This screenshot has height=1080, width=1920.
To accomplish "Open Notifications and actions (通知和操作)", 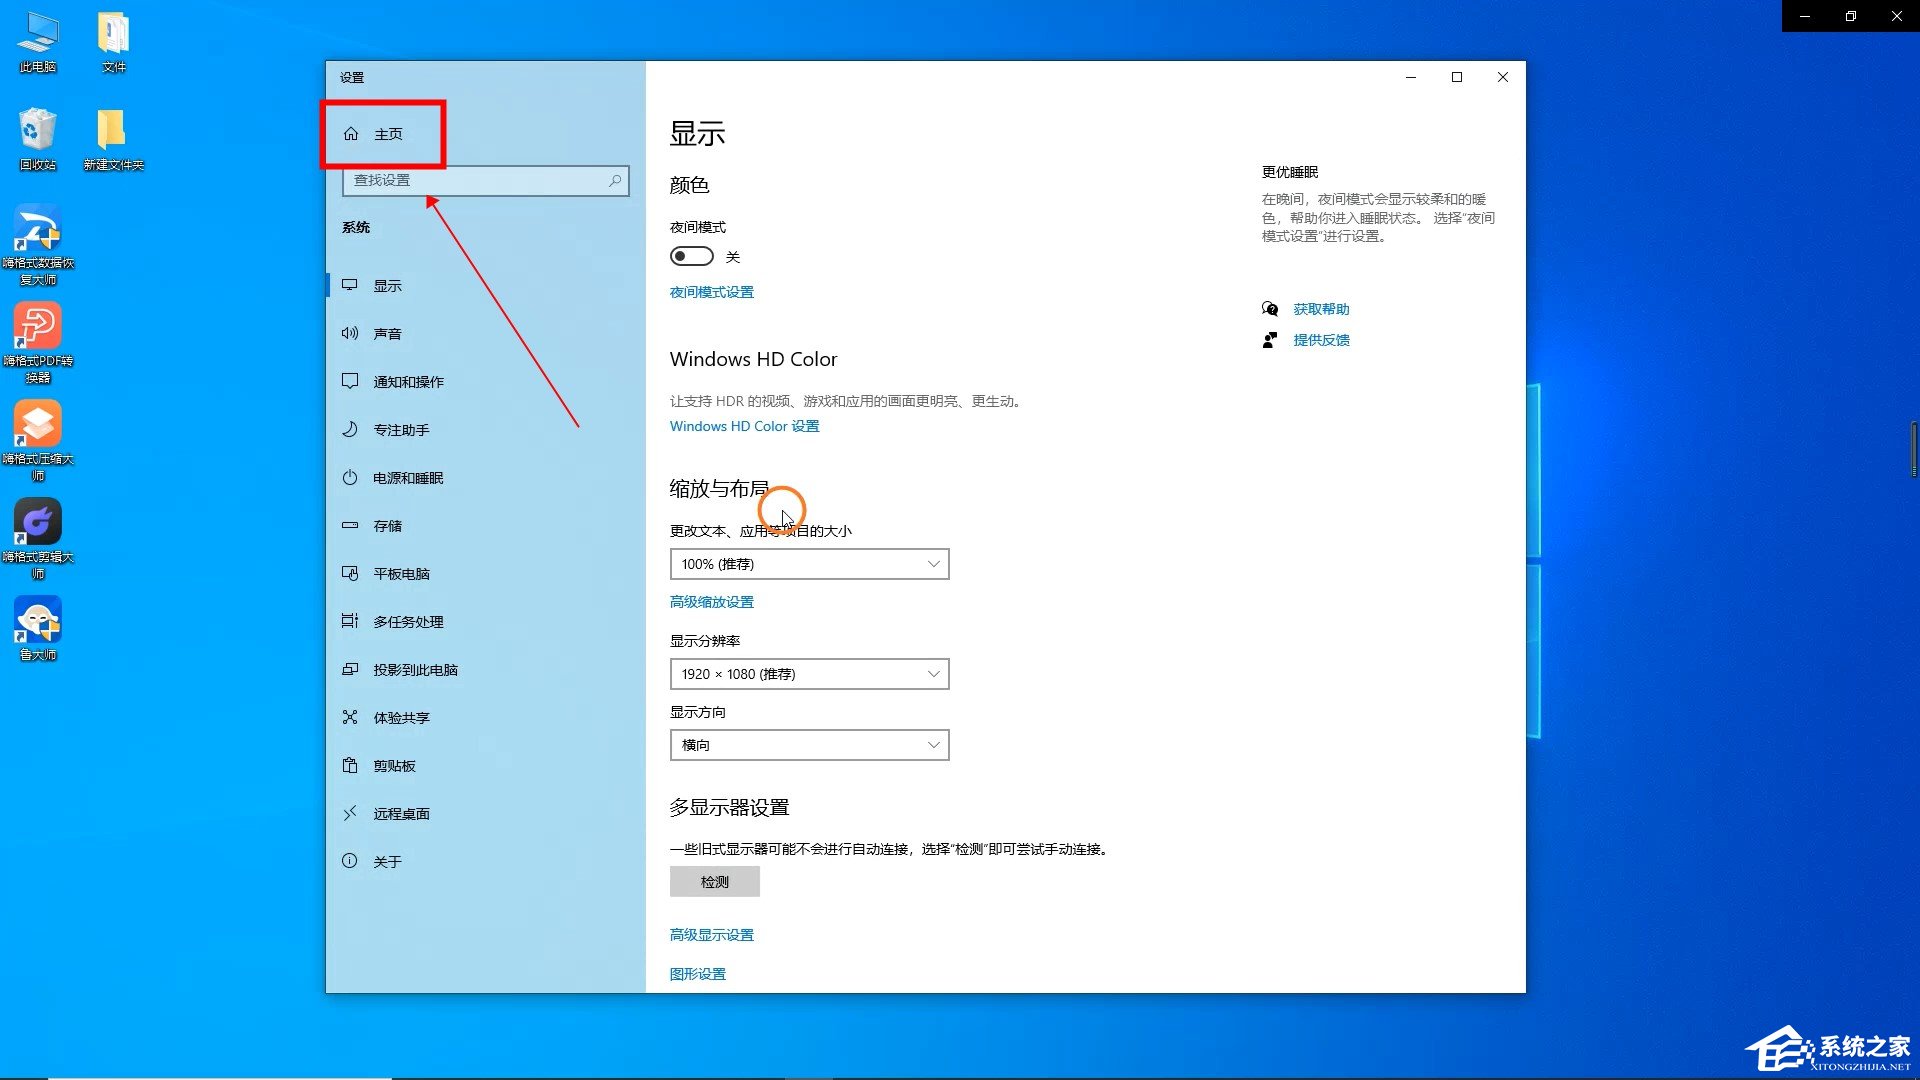I will click(x=408, y=382).
